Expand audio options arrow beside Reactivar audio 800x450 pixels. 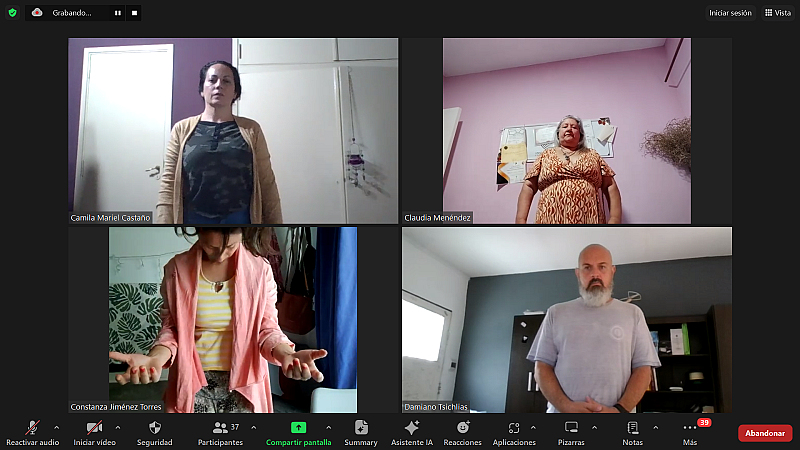56,427
